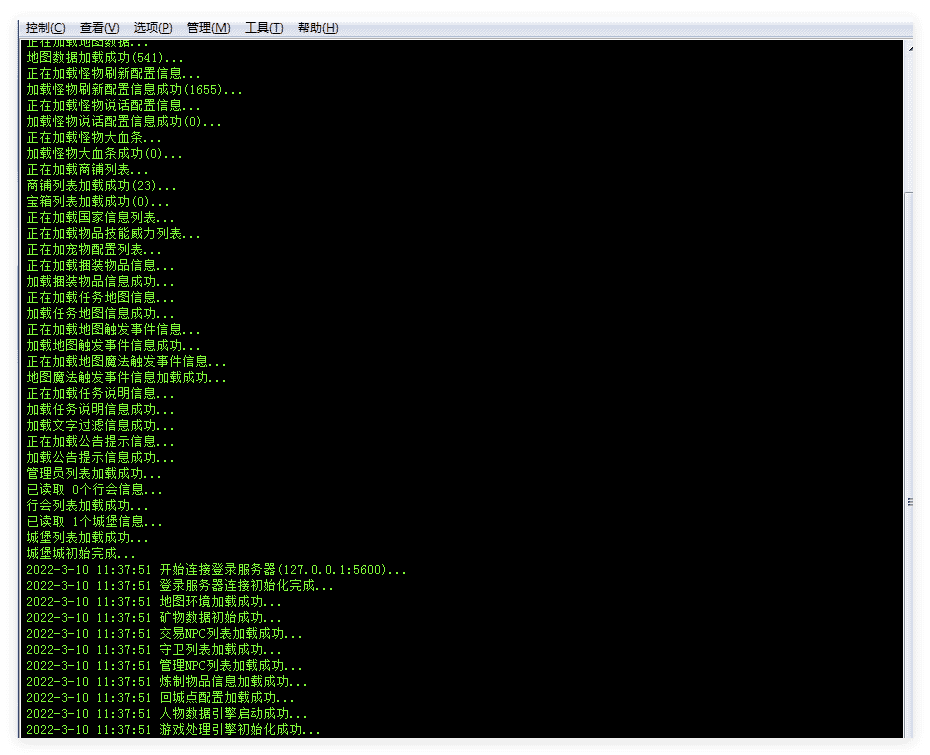Screen dimensions: 930x755
Task: Open the 管理(M) menu
Action: tap(208, 28)
